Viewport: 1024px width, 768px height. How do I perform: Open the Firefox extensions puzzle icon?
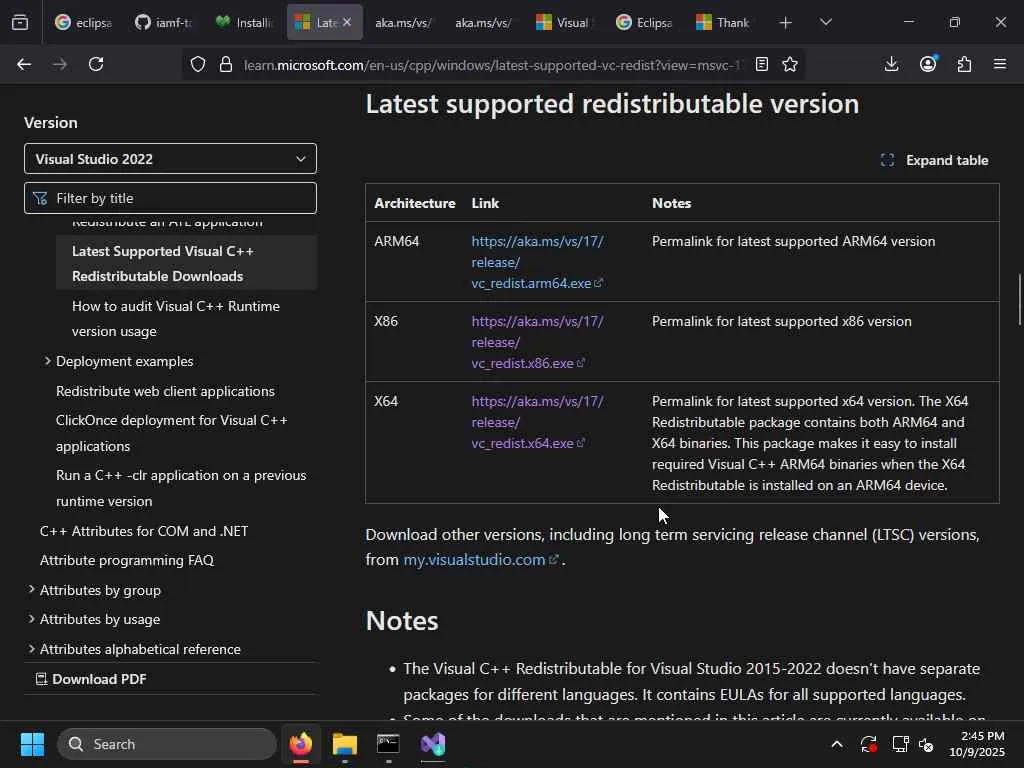pos(964,65)
